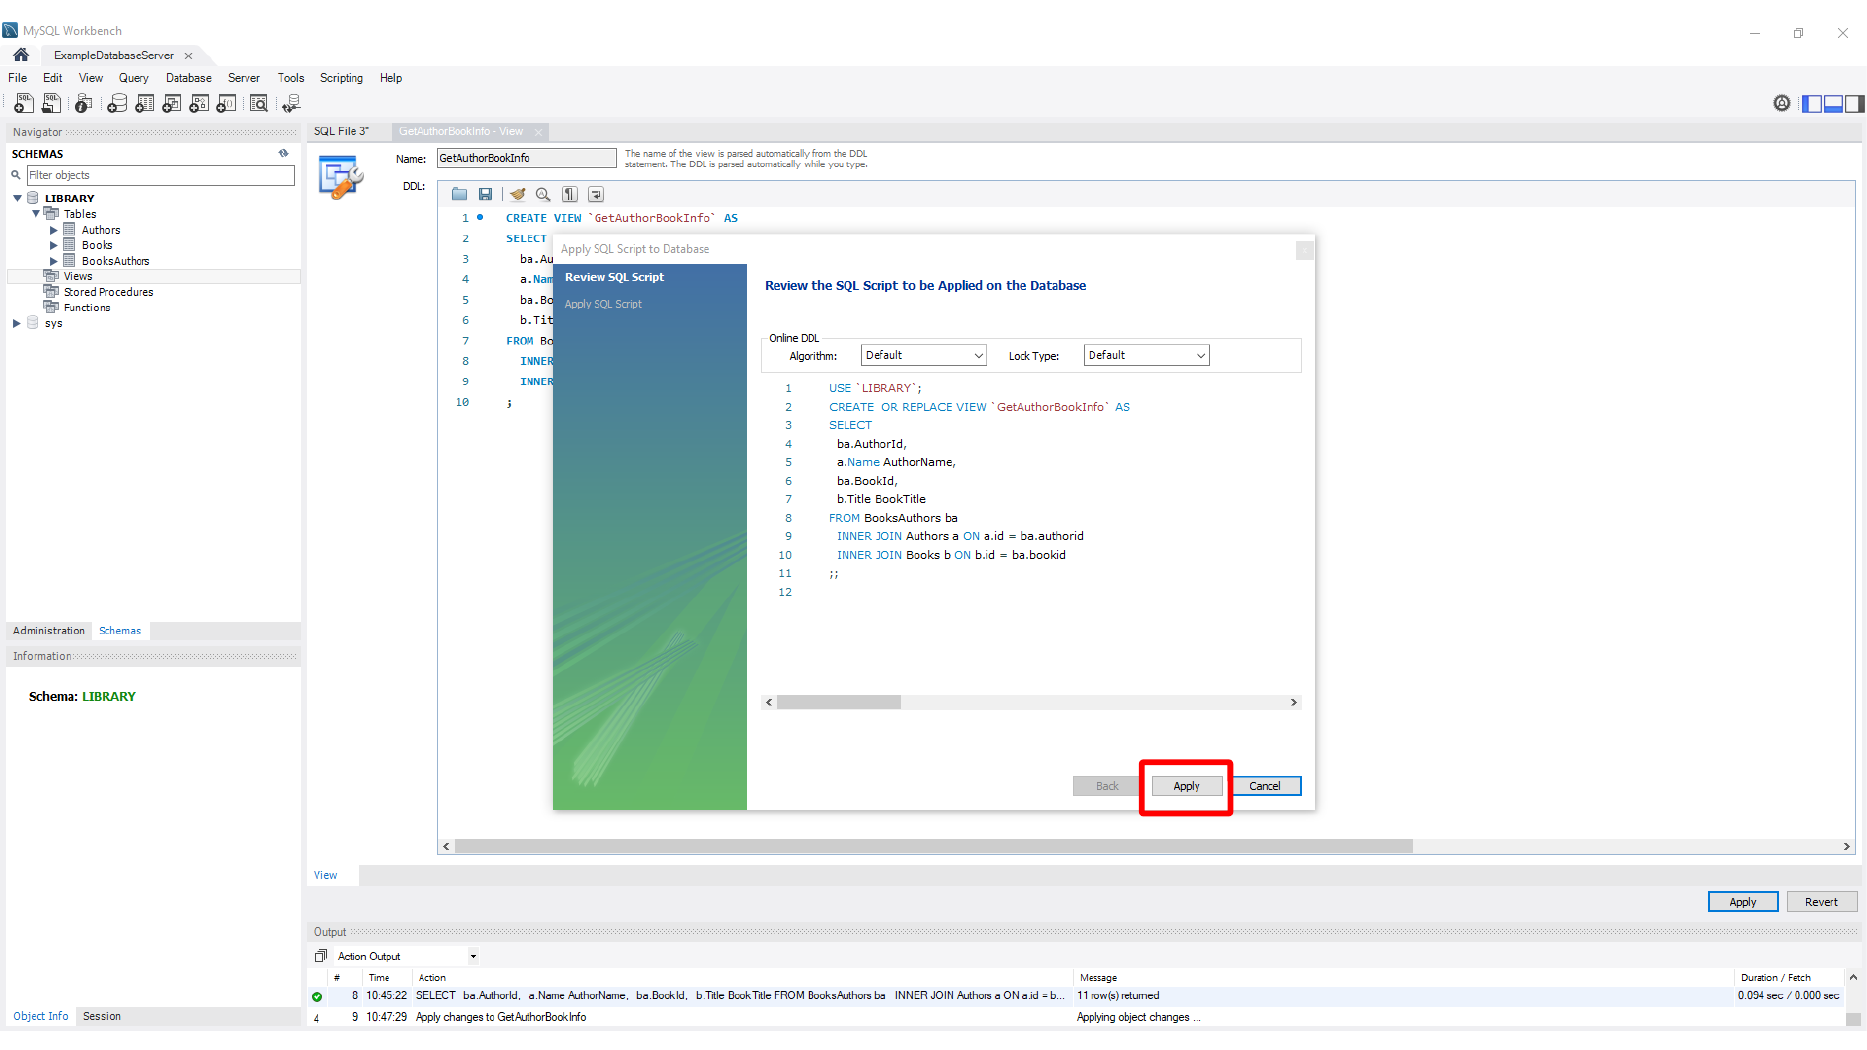Image resolution: width=1867 pixels, height=1050 pixels.
Task: Toggle word wrap in DDL editor
Action: pyautogui.click(x=596, y=194)
